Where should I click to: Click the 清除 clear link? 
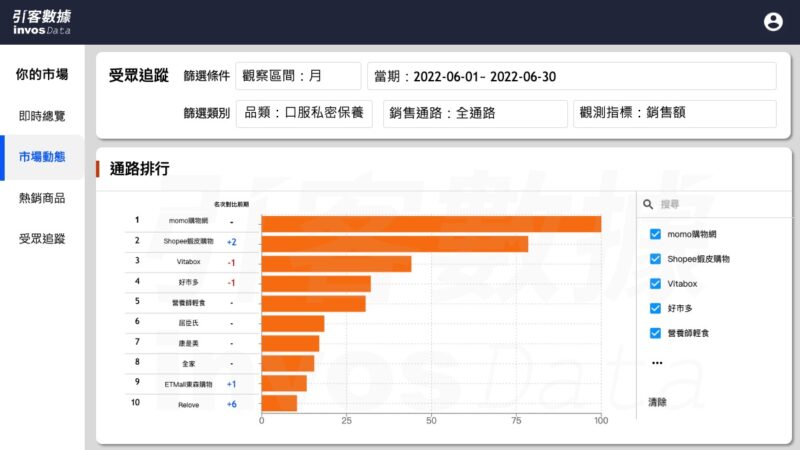coord(657,402)
